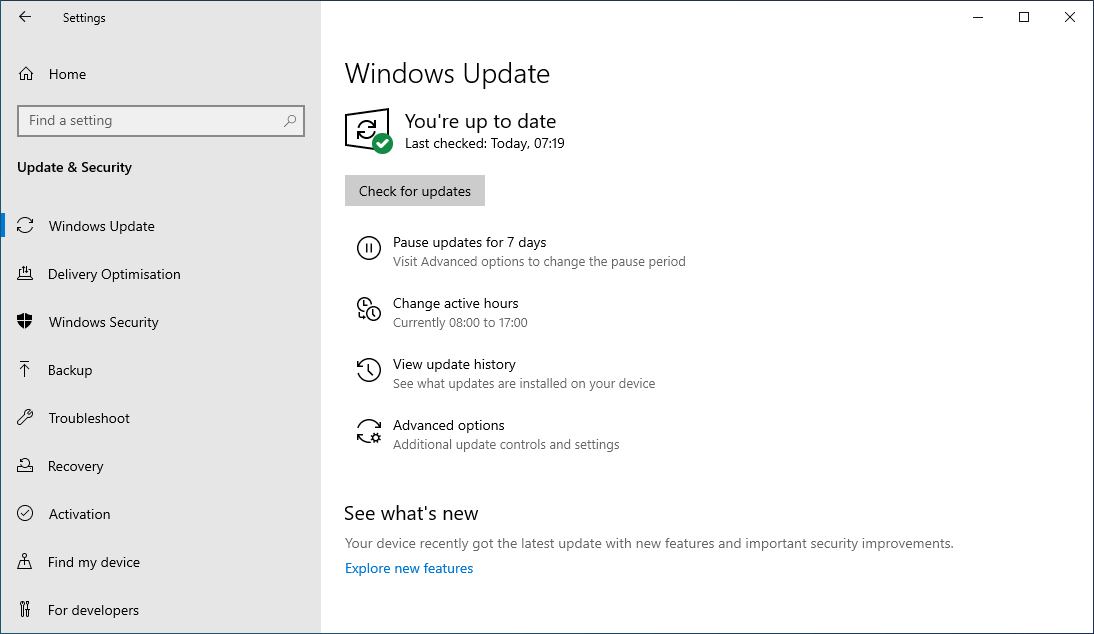Go back using the arrow icon
The width and height of the screenshot is (1094, 634).
point(25,17)
